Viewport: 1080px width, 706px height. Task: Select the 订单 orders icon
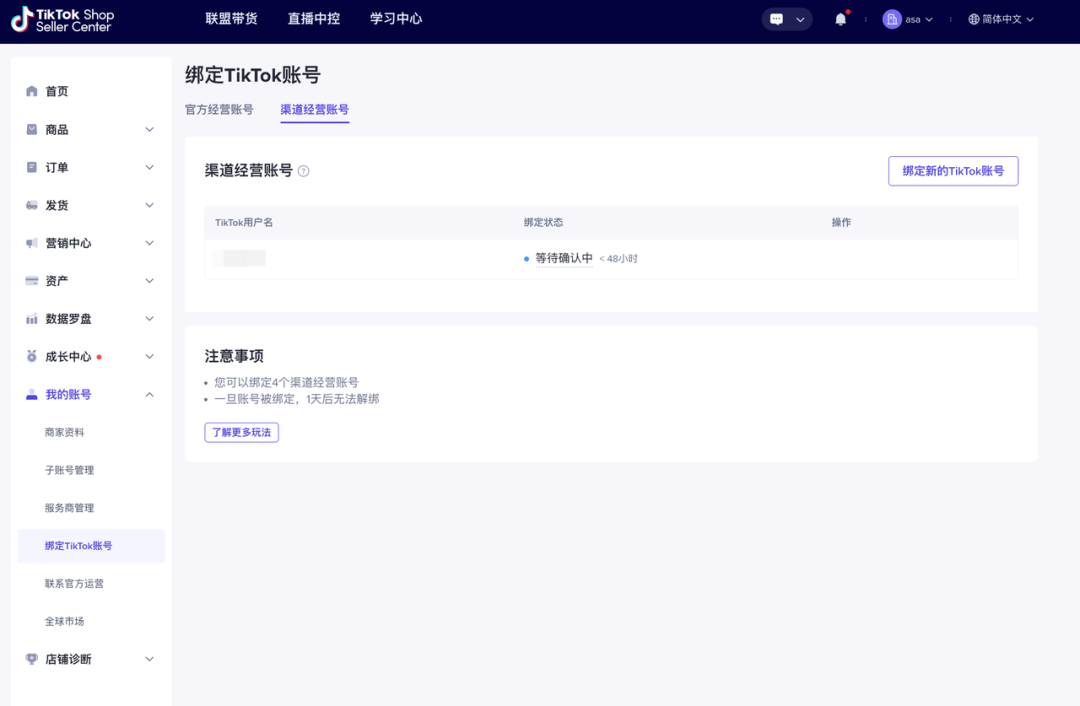[x=31, y=167]
